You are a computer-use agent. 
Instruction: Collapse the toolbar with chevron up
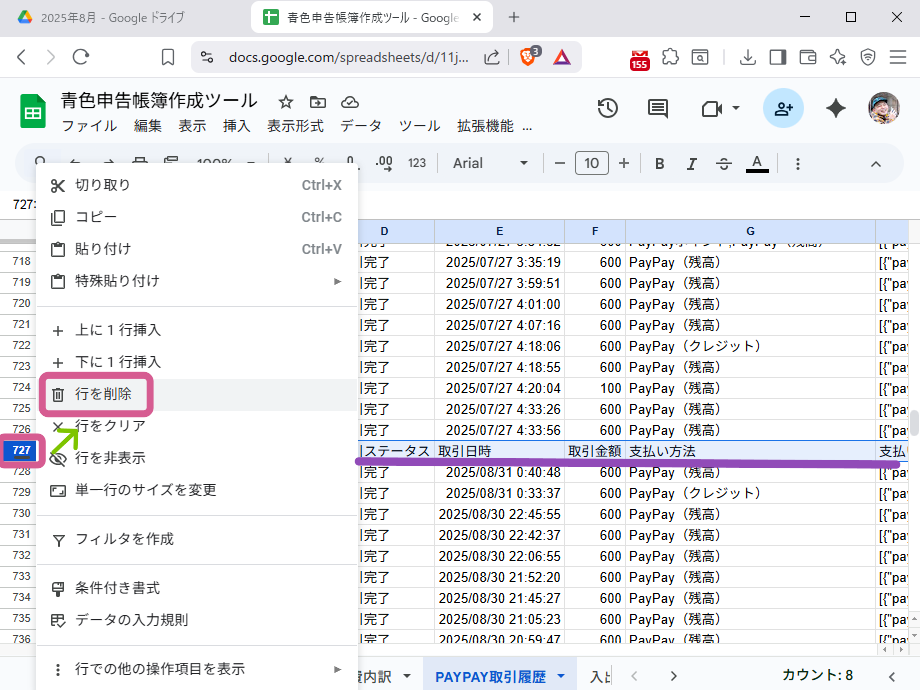pyautogui.click(x=876, y=164)
